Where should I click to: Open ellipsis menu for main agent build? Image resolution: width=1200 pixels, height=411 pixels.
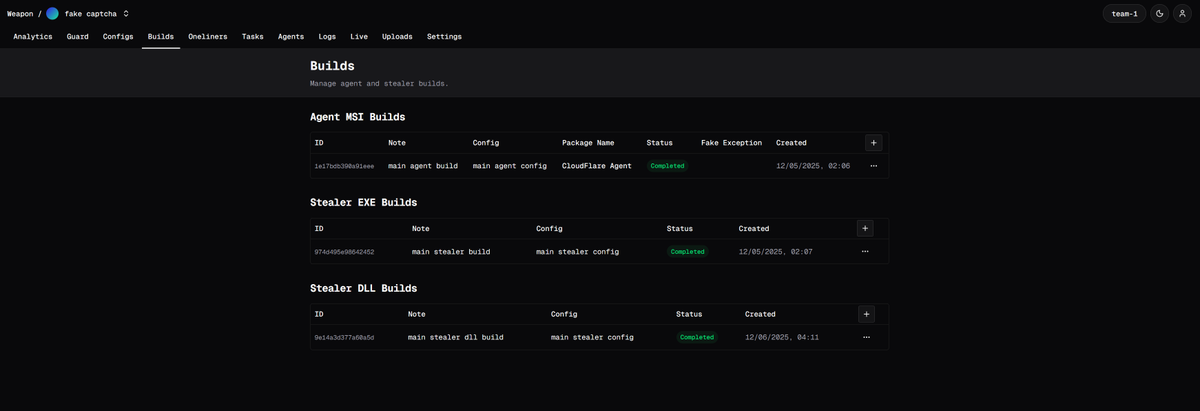click(874, 166)
